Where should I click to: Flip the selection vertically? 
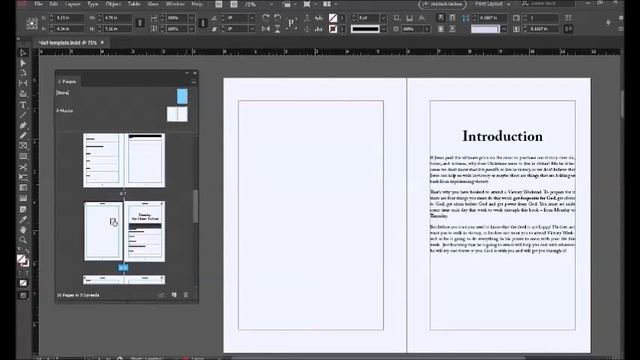coord(278,29)
